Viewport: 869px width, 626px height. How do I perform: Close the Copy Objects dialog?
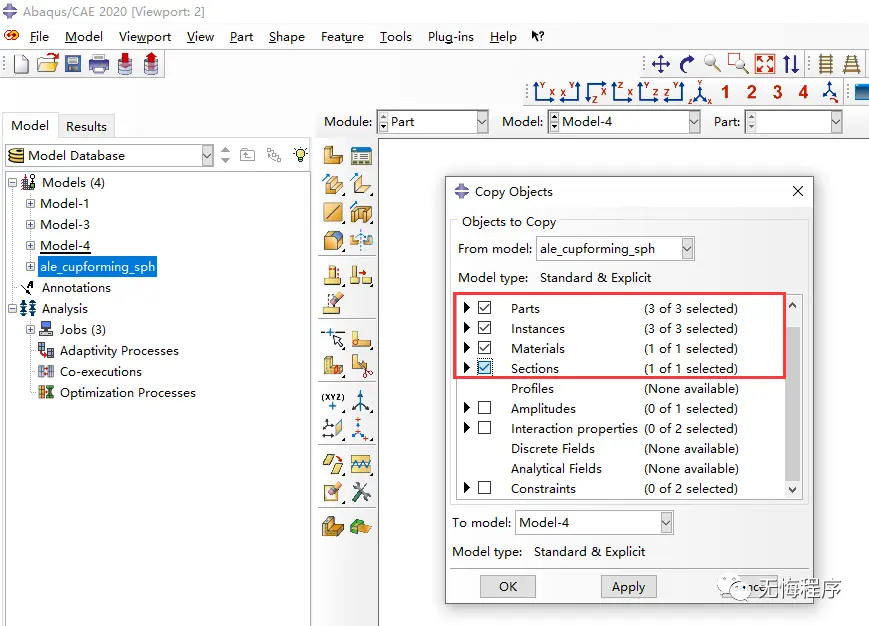coord(798,191)
